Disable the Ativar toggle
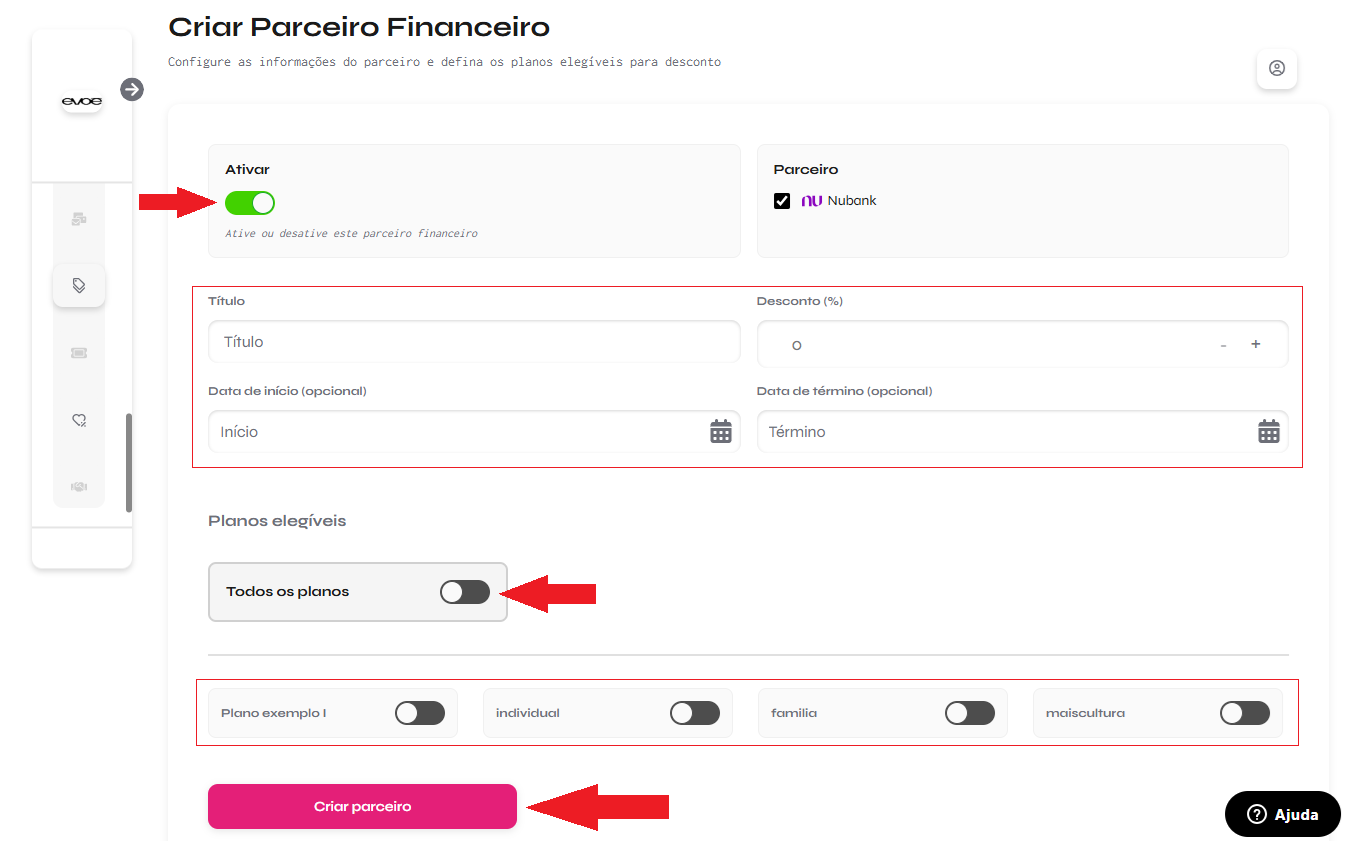 250,203
